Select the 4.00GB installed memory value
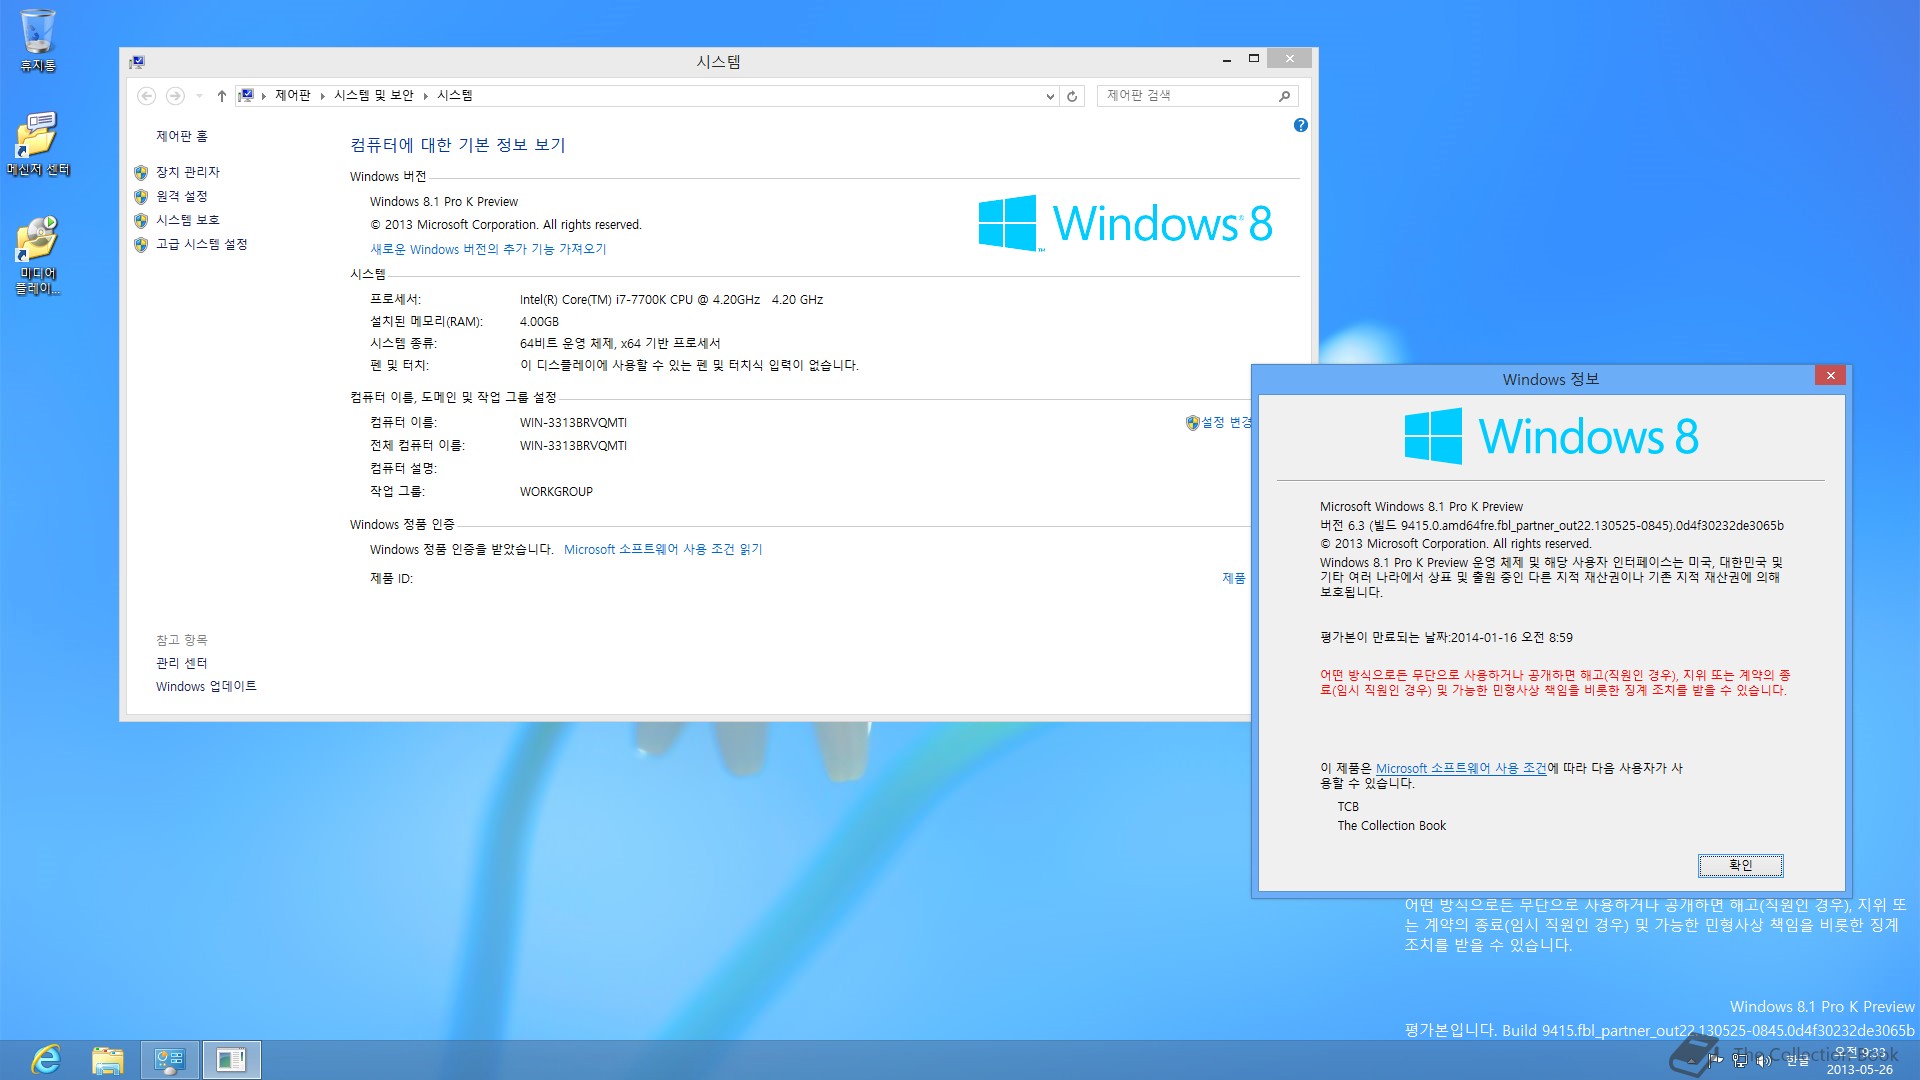The height and width of the screenshot is (1080, 1920). tap(539, 321)
